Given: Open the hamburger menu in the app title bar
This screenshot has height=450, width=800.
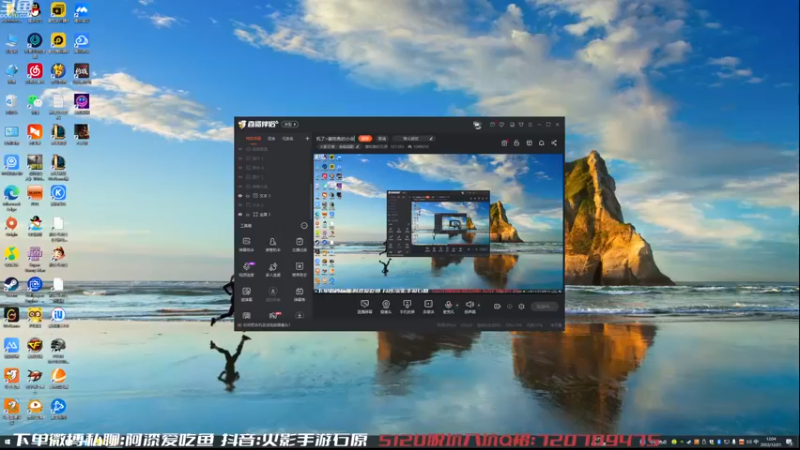Looking at the screenshot, I should click(x=531, y=124).
